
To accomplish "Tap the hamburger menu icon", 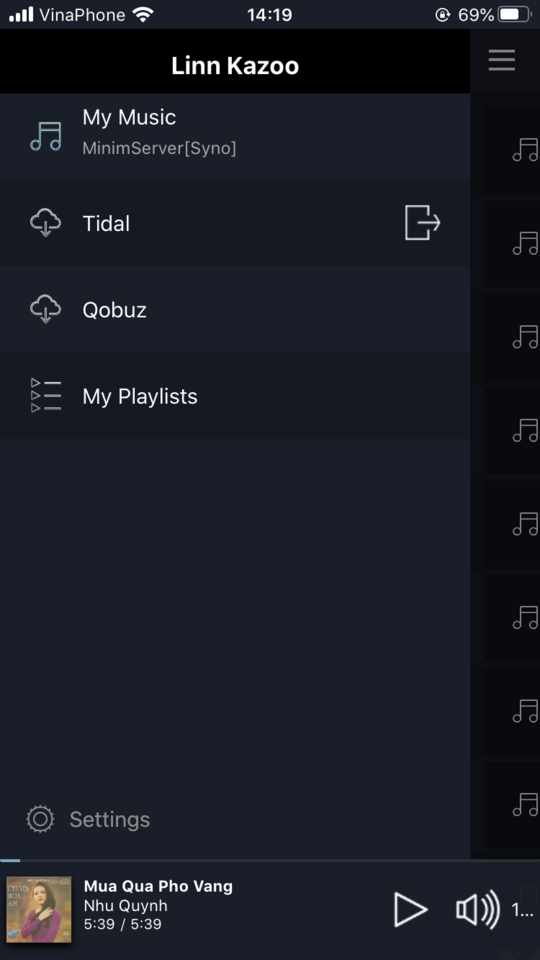I will coord(501,60).
